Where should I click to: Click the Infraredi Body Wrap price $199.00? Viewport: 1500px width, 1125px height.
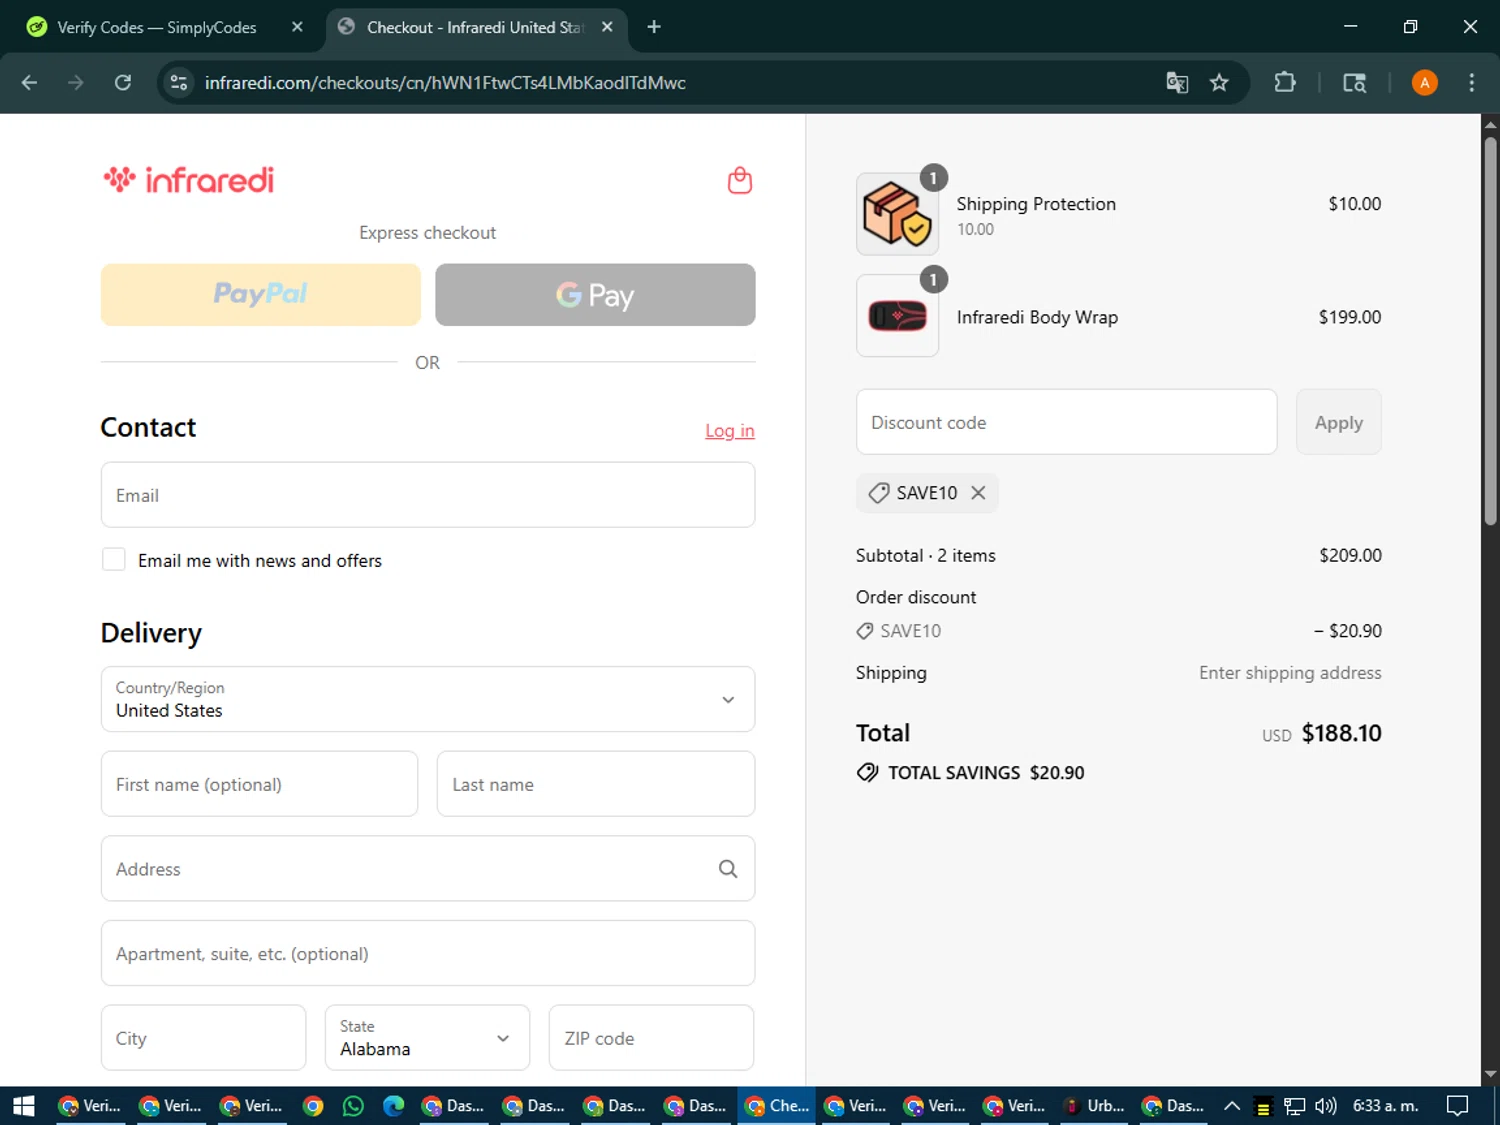[x=1349, y=317]
